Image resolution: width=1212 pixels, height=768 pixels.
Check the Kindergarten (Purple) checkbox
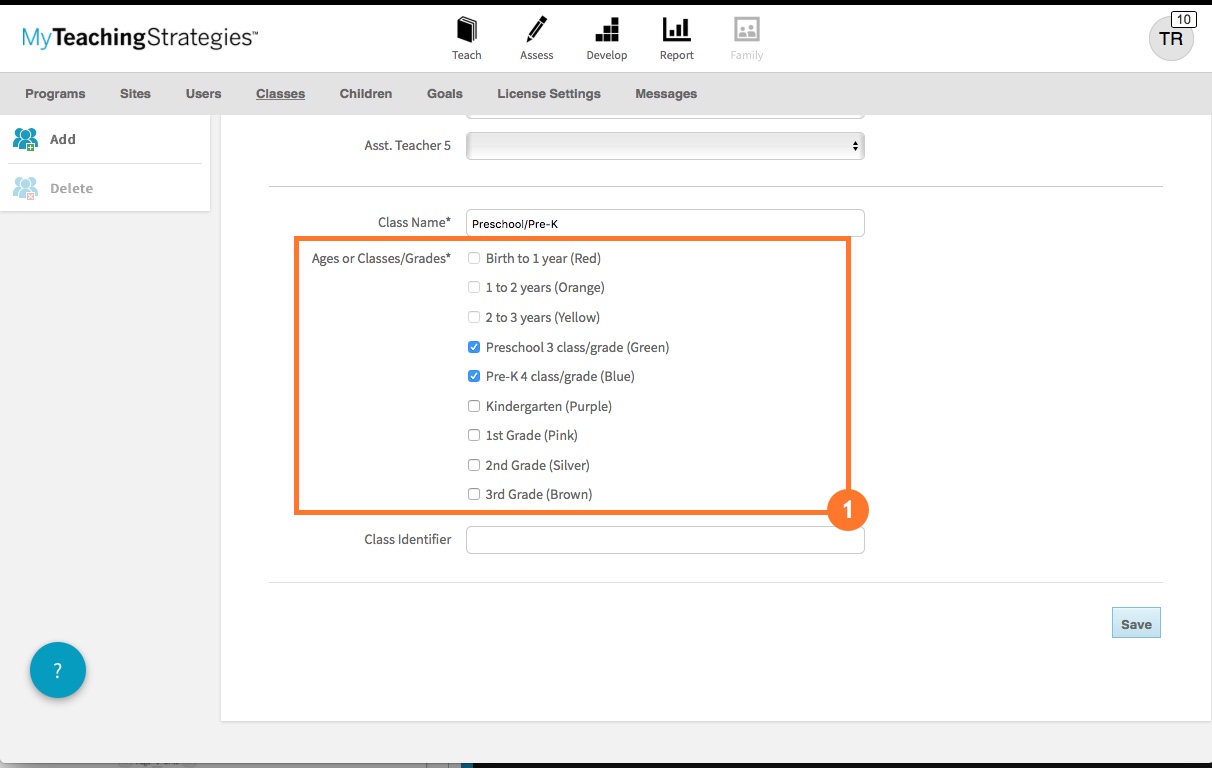click(474, 406)
